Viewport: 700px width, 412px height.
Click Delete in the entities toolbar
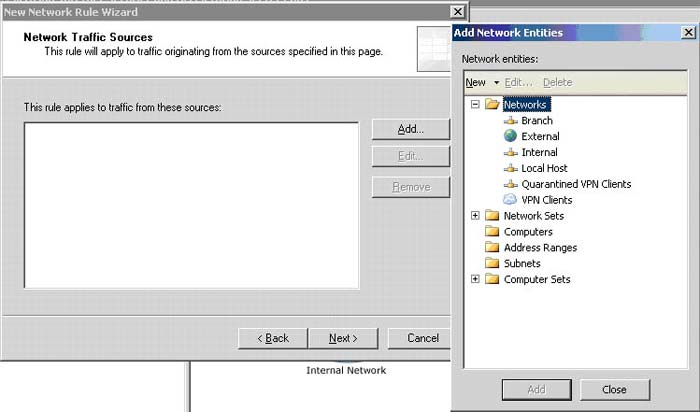pyautogui.click(x=558, y=83)
